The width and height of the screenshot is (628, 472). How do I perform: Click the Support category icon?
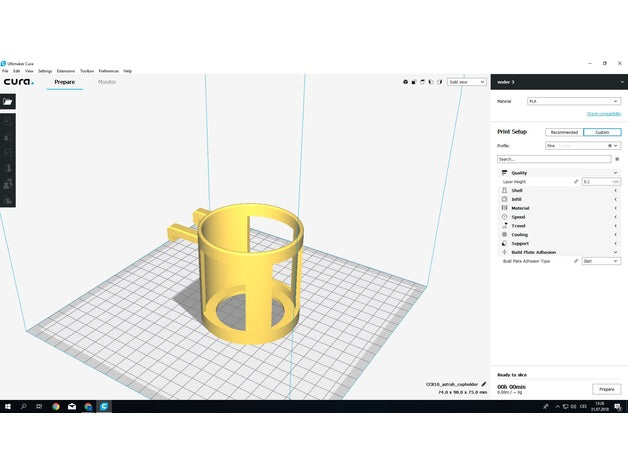point(504,243)
